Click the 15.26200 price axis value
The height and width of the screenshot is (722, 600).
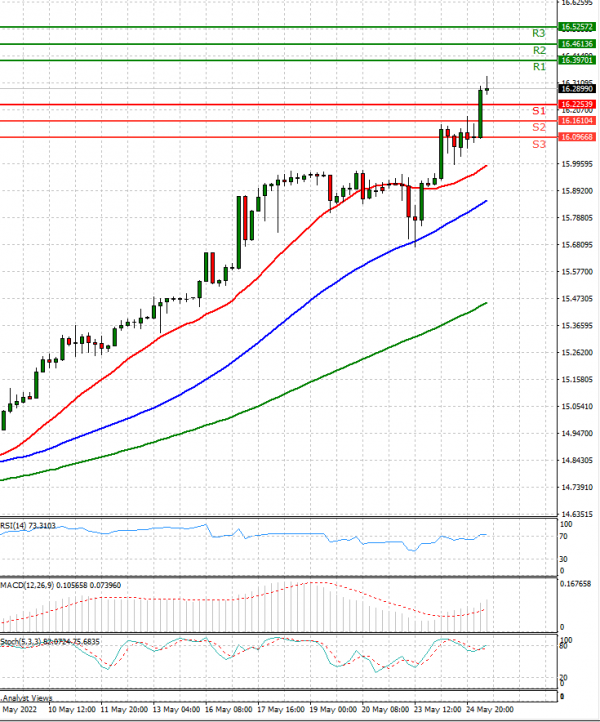[577, 353]
